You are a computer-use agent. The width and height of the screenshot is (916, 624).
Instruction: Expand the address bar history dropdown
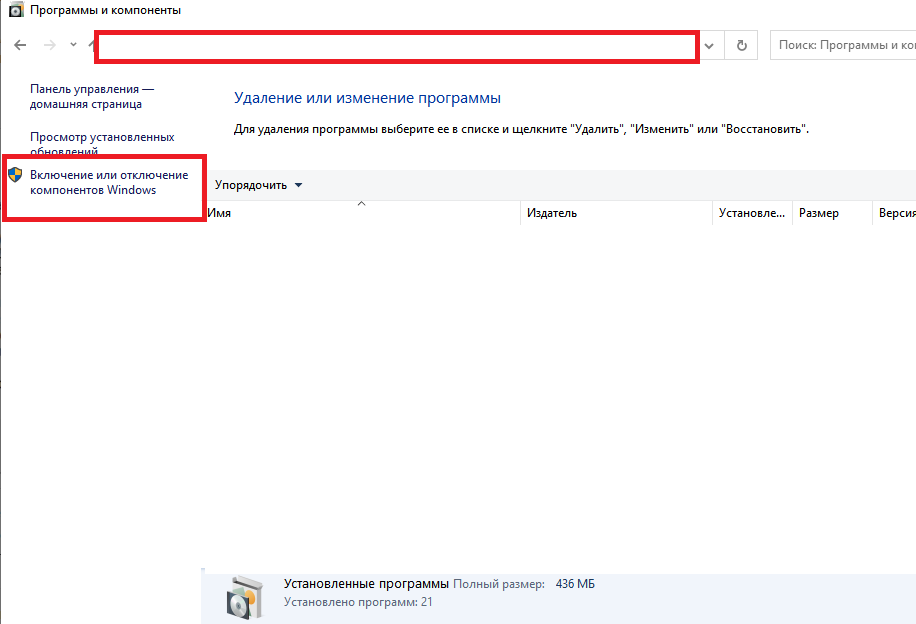click(709, 45)
